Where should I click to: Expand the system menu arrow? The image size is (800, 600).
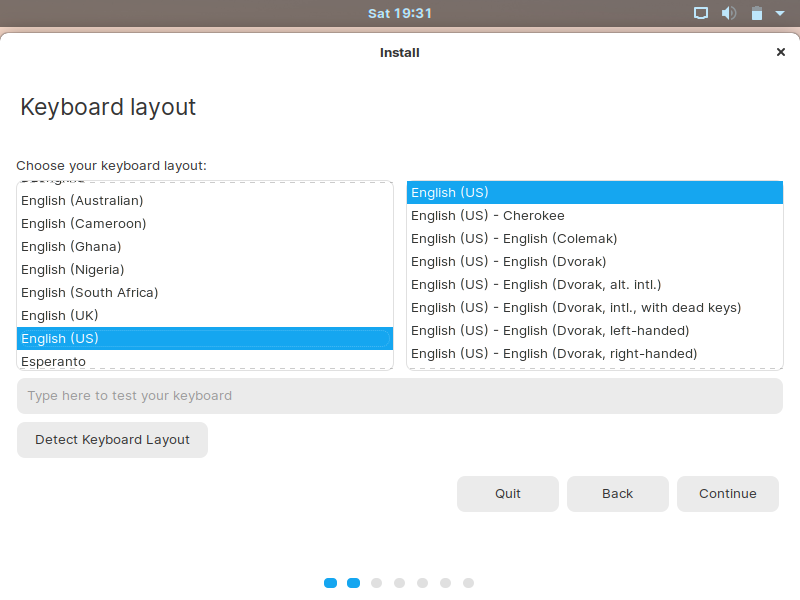pos(780,13)
